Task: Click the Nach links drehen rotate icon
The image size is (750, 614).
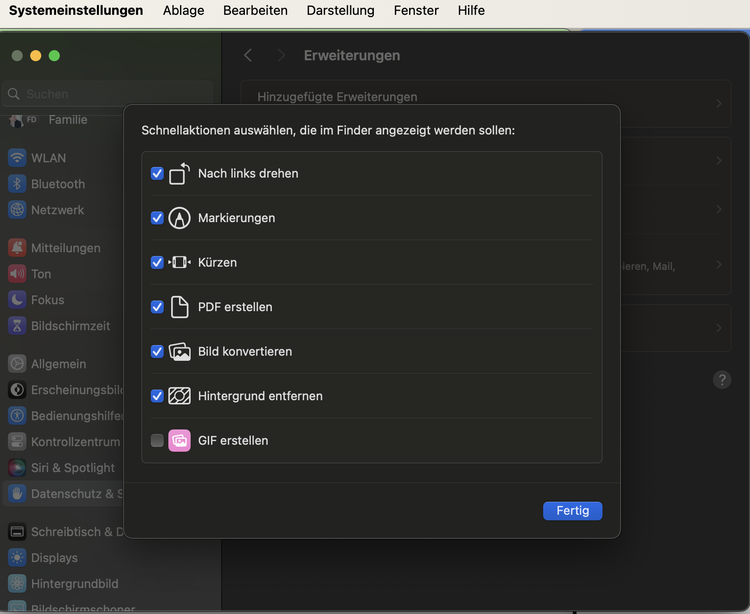Action: point(179,174)
